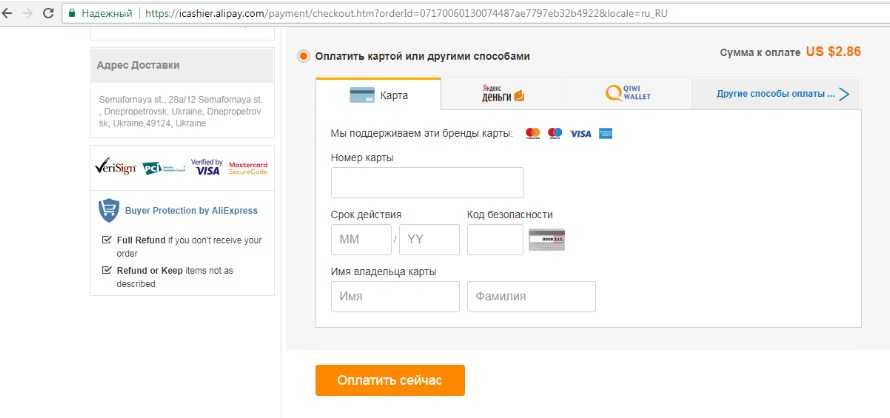890x418 pixels.
Task: Click the Refund or Keep checkmark
Action: coord(107,270)
